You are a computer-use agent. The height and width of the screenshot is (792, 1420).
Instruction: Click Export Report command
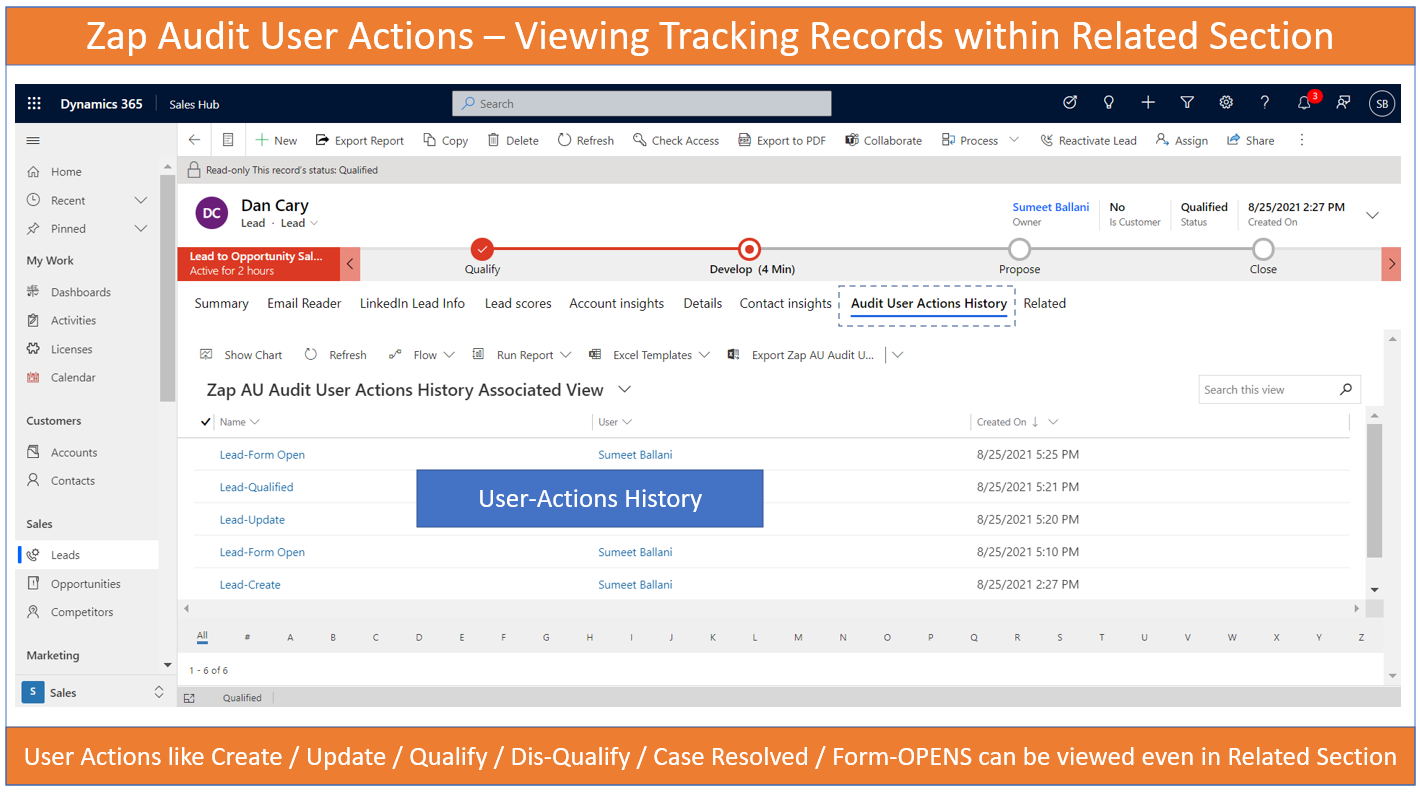(x=360, y=140)
